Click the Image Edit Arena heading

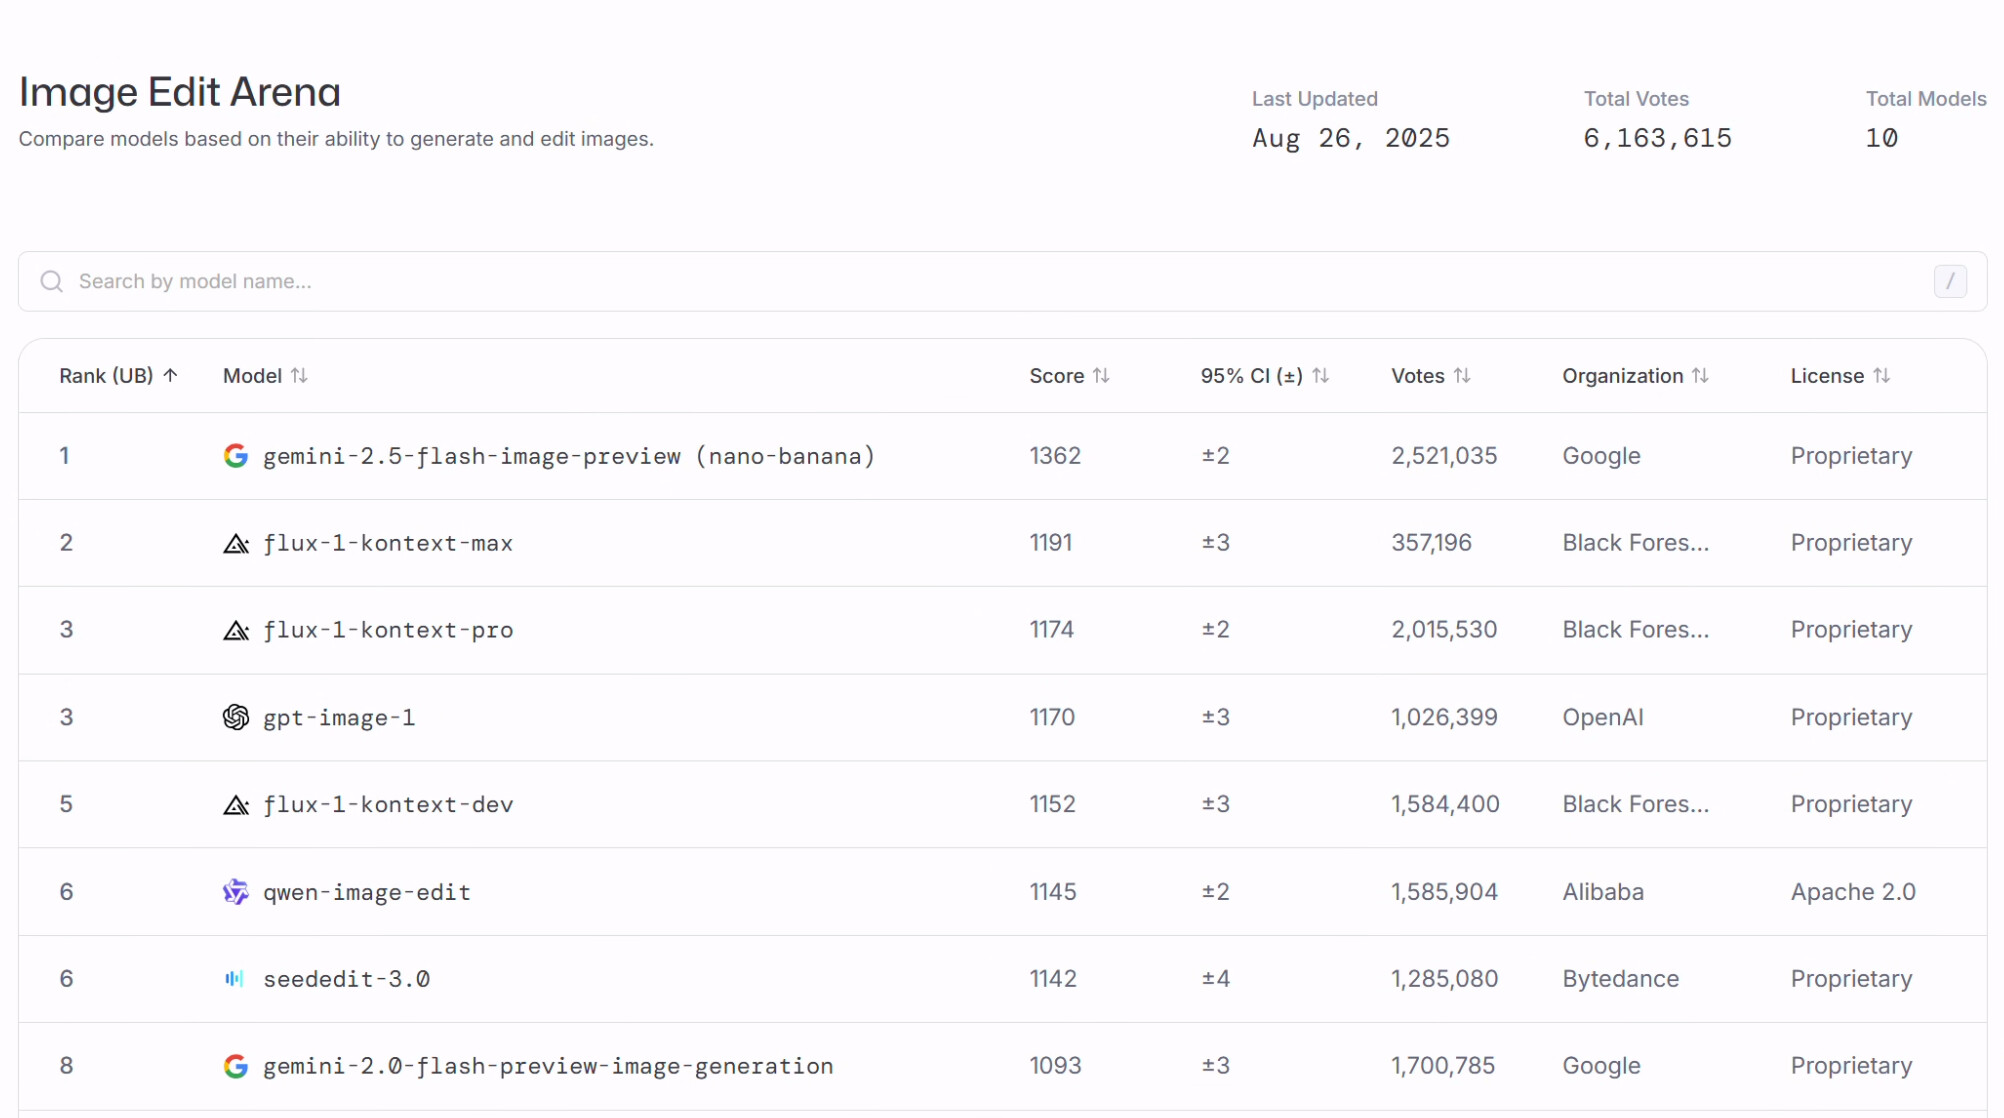(180, 92)
